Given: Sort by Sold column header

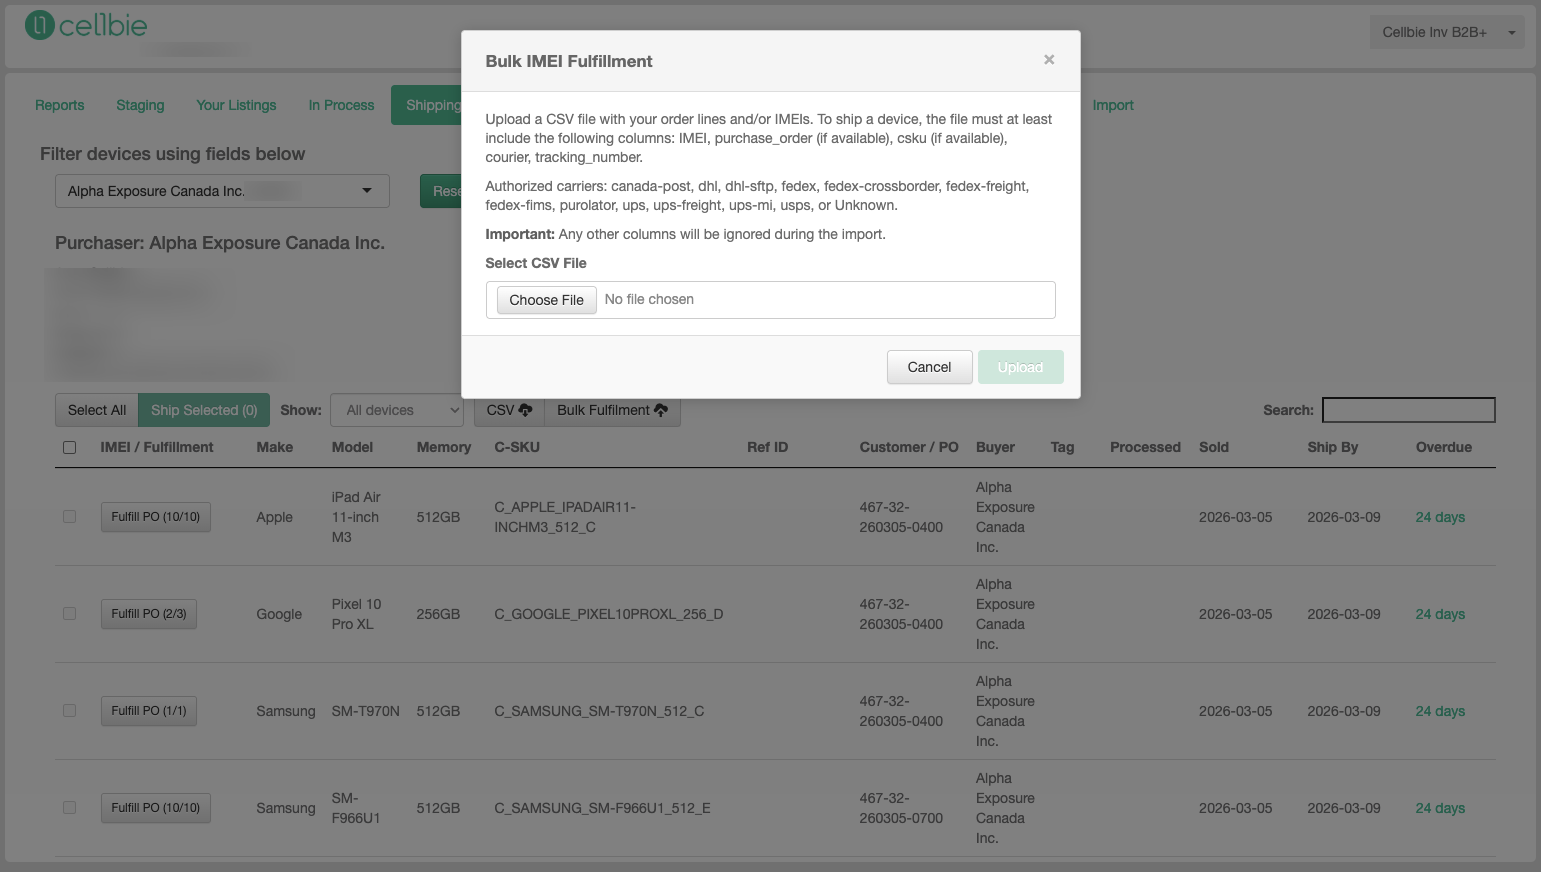Looking at the screenshot, I should pyautogui.click(x=1214, y=447).
